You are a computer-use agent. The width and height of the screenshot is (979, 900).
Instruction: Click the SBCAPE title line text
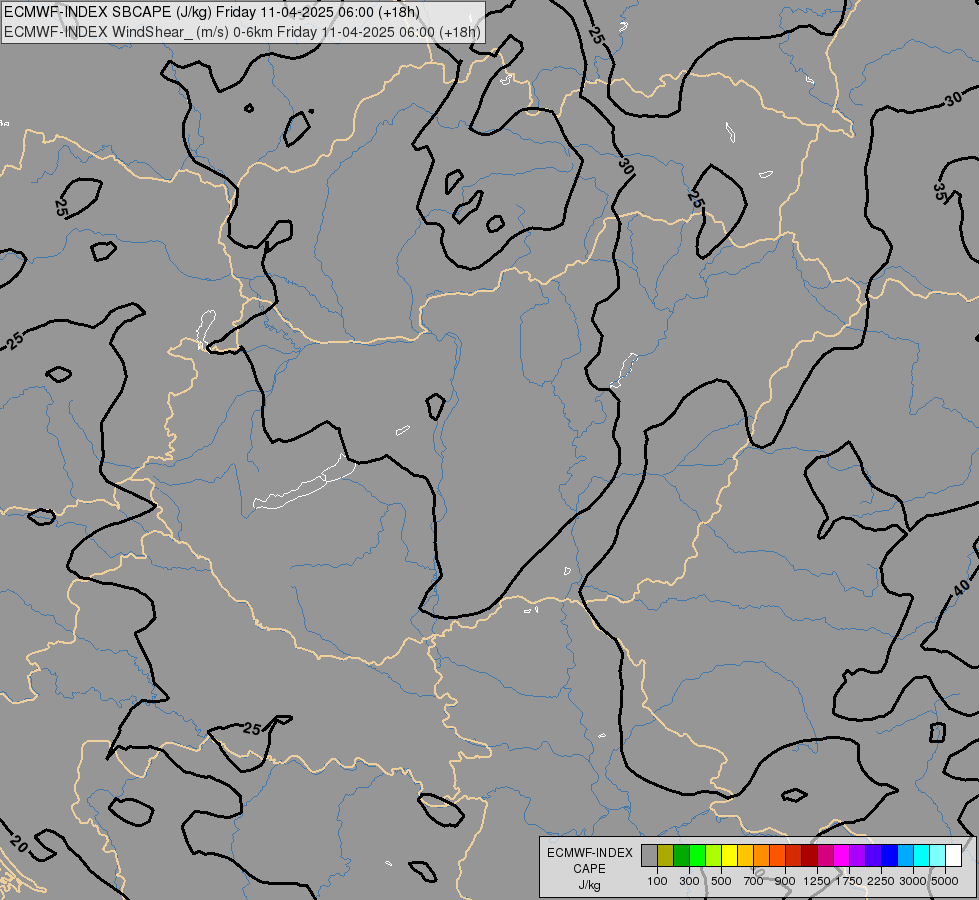pos(212,12)
